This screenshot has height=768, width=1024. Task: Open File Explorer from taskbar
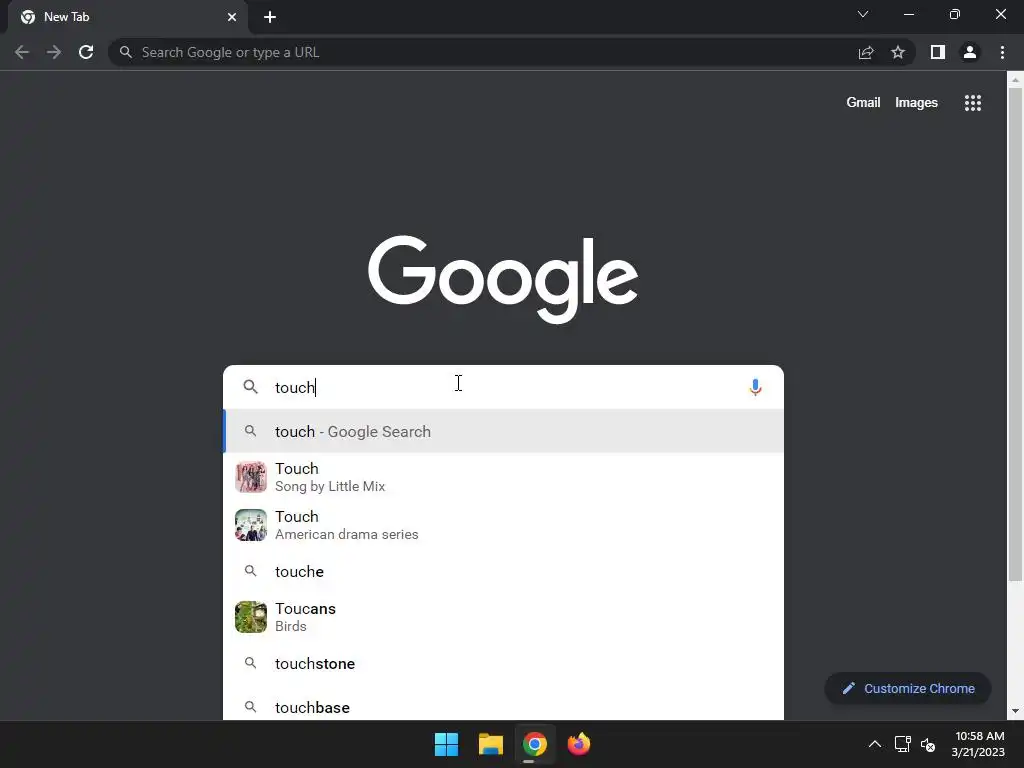490,744
